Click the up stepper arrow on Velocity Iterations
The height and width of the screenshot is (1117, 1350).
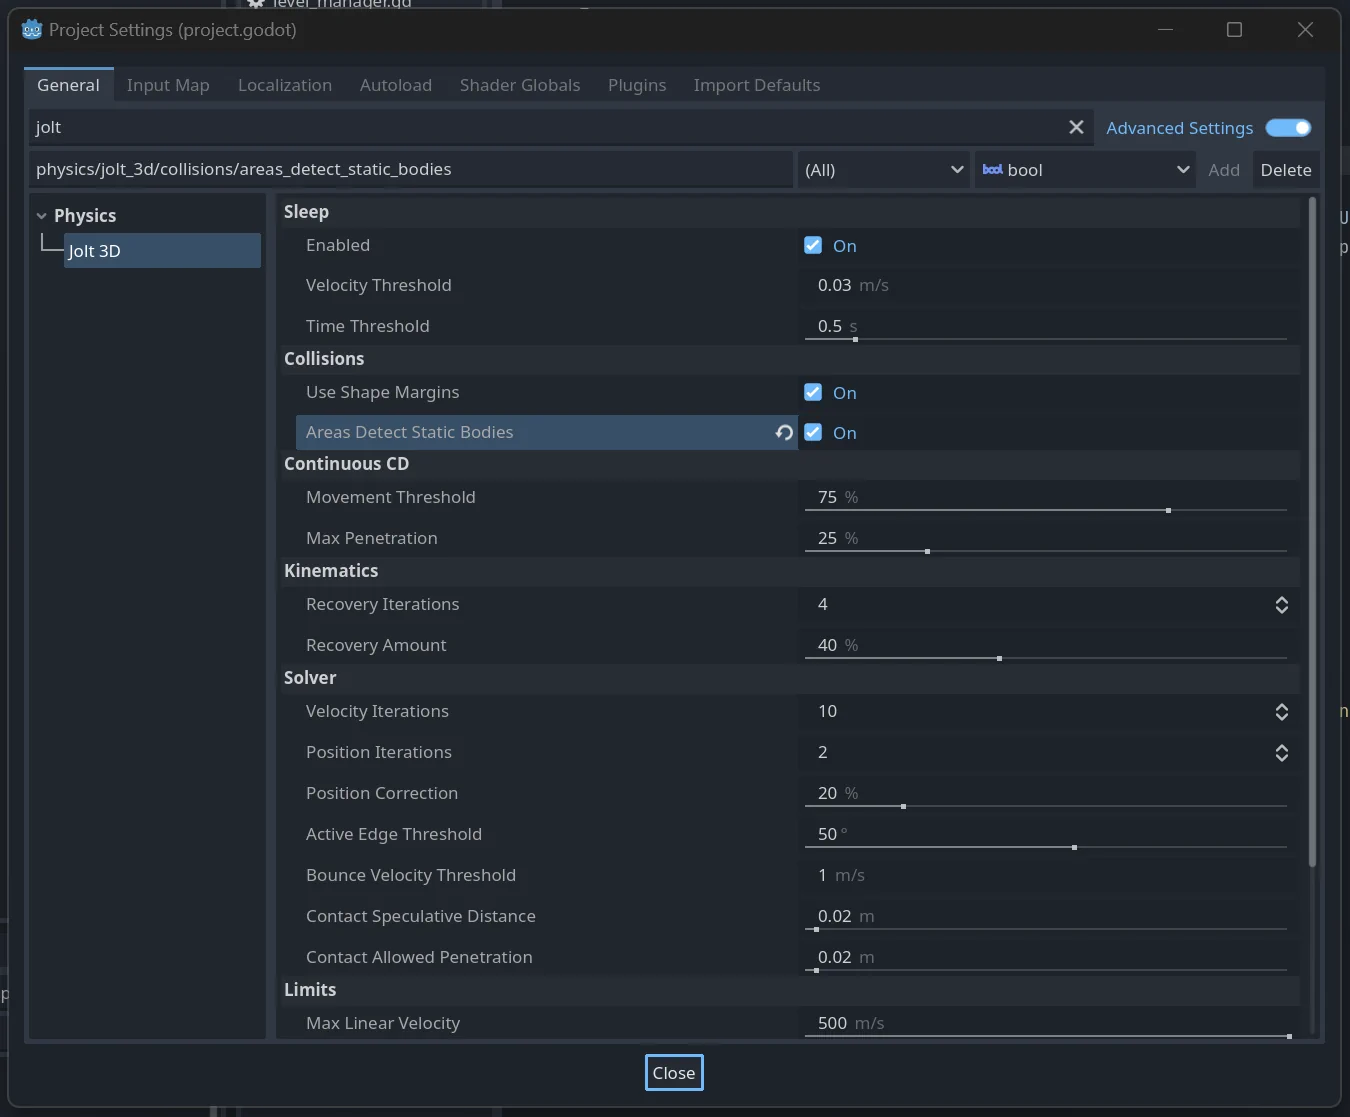click(1281, 707)
